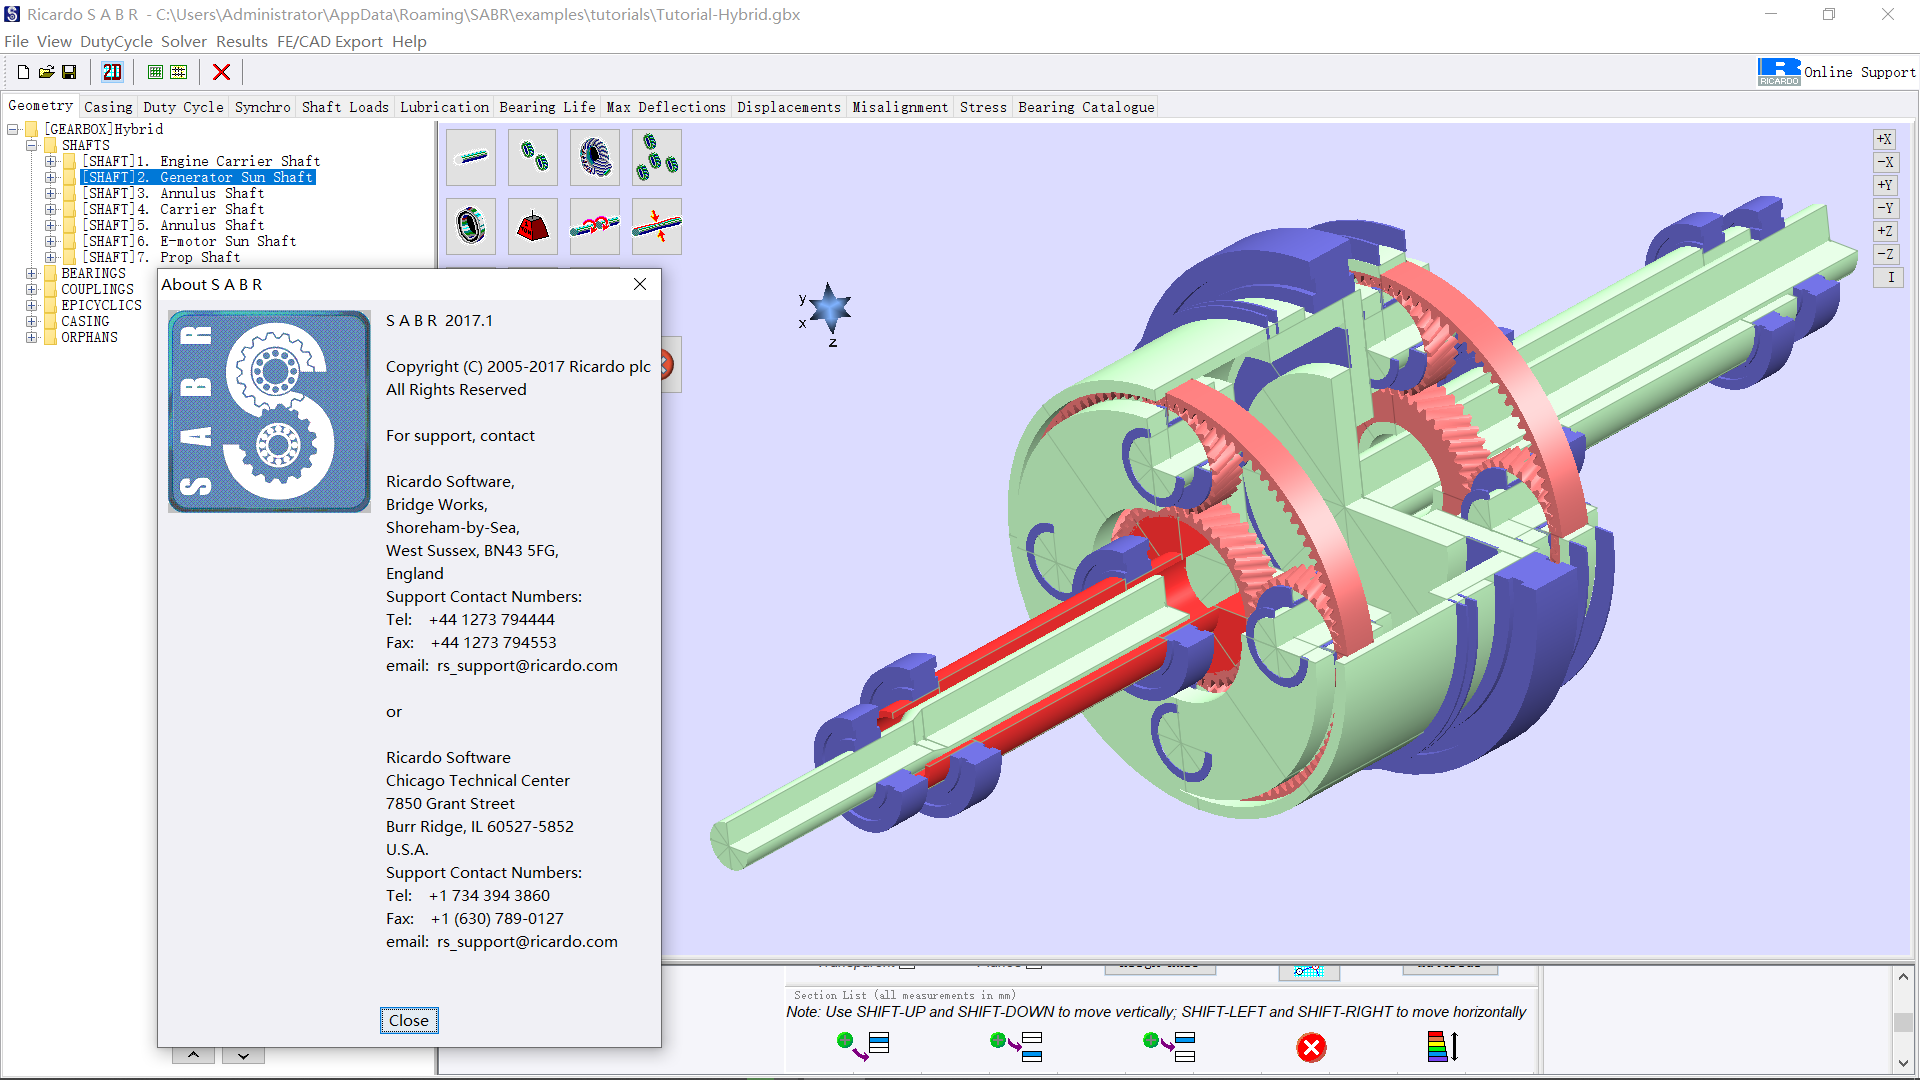Expand the BEARINGS folder

pos(32,273)
